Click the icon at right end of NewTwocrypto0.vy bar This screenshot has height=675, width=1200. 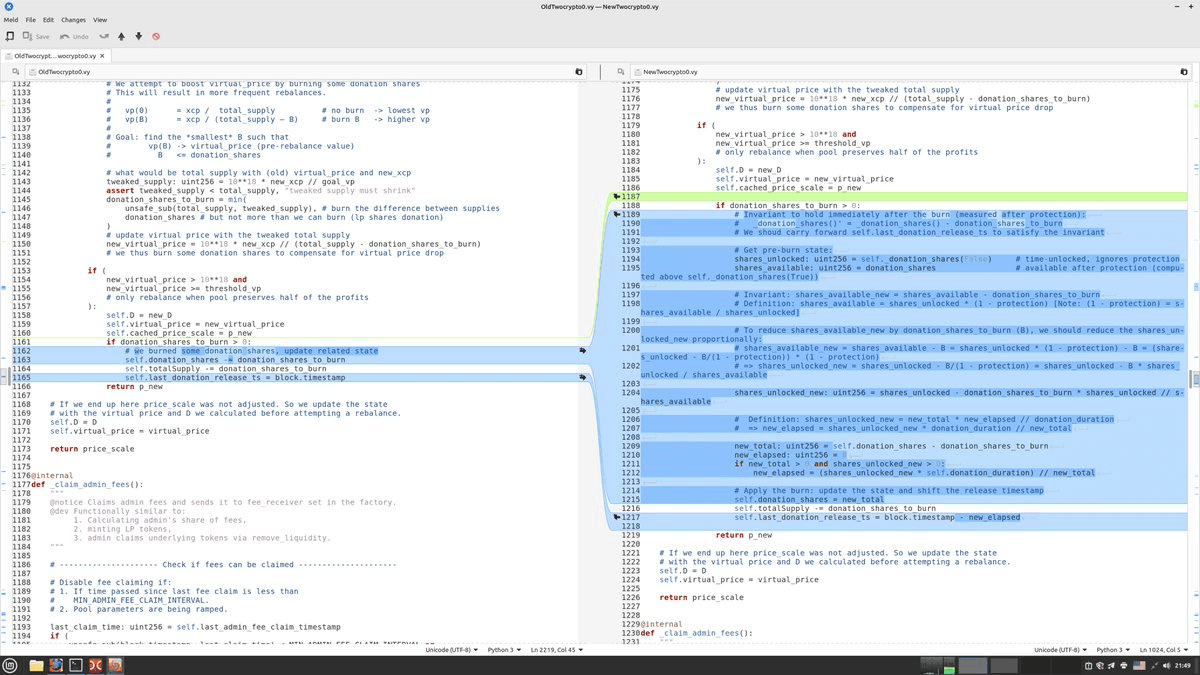point(1183,72)
